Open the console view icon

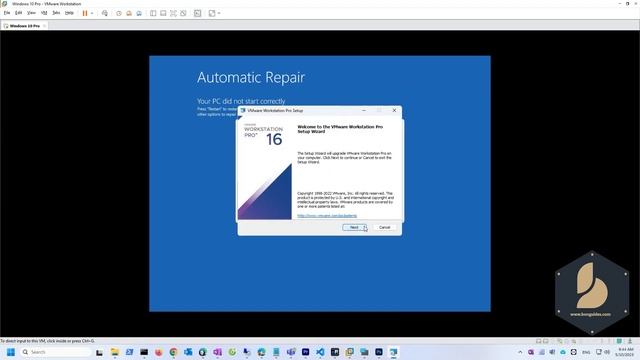(198, 13)
